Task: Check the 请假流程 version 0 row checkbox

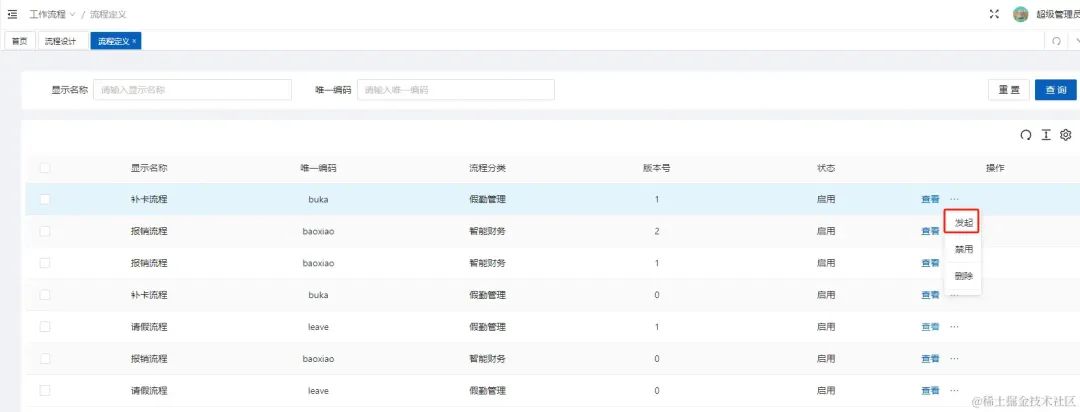Action: [45, 391]
